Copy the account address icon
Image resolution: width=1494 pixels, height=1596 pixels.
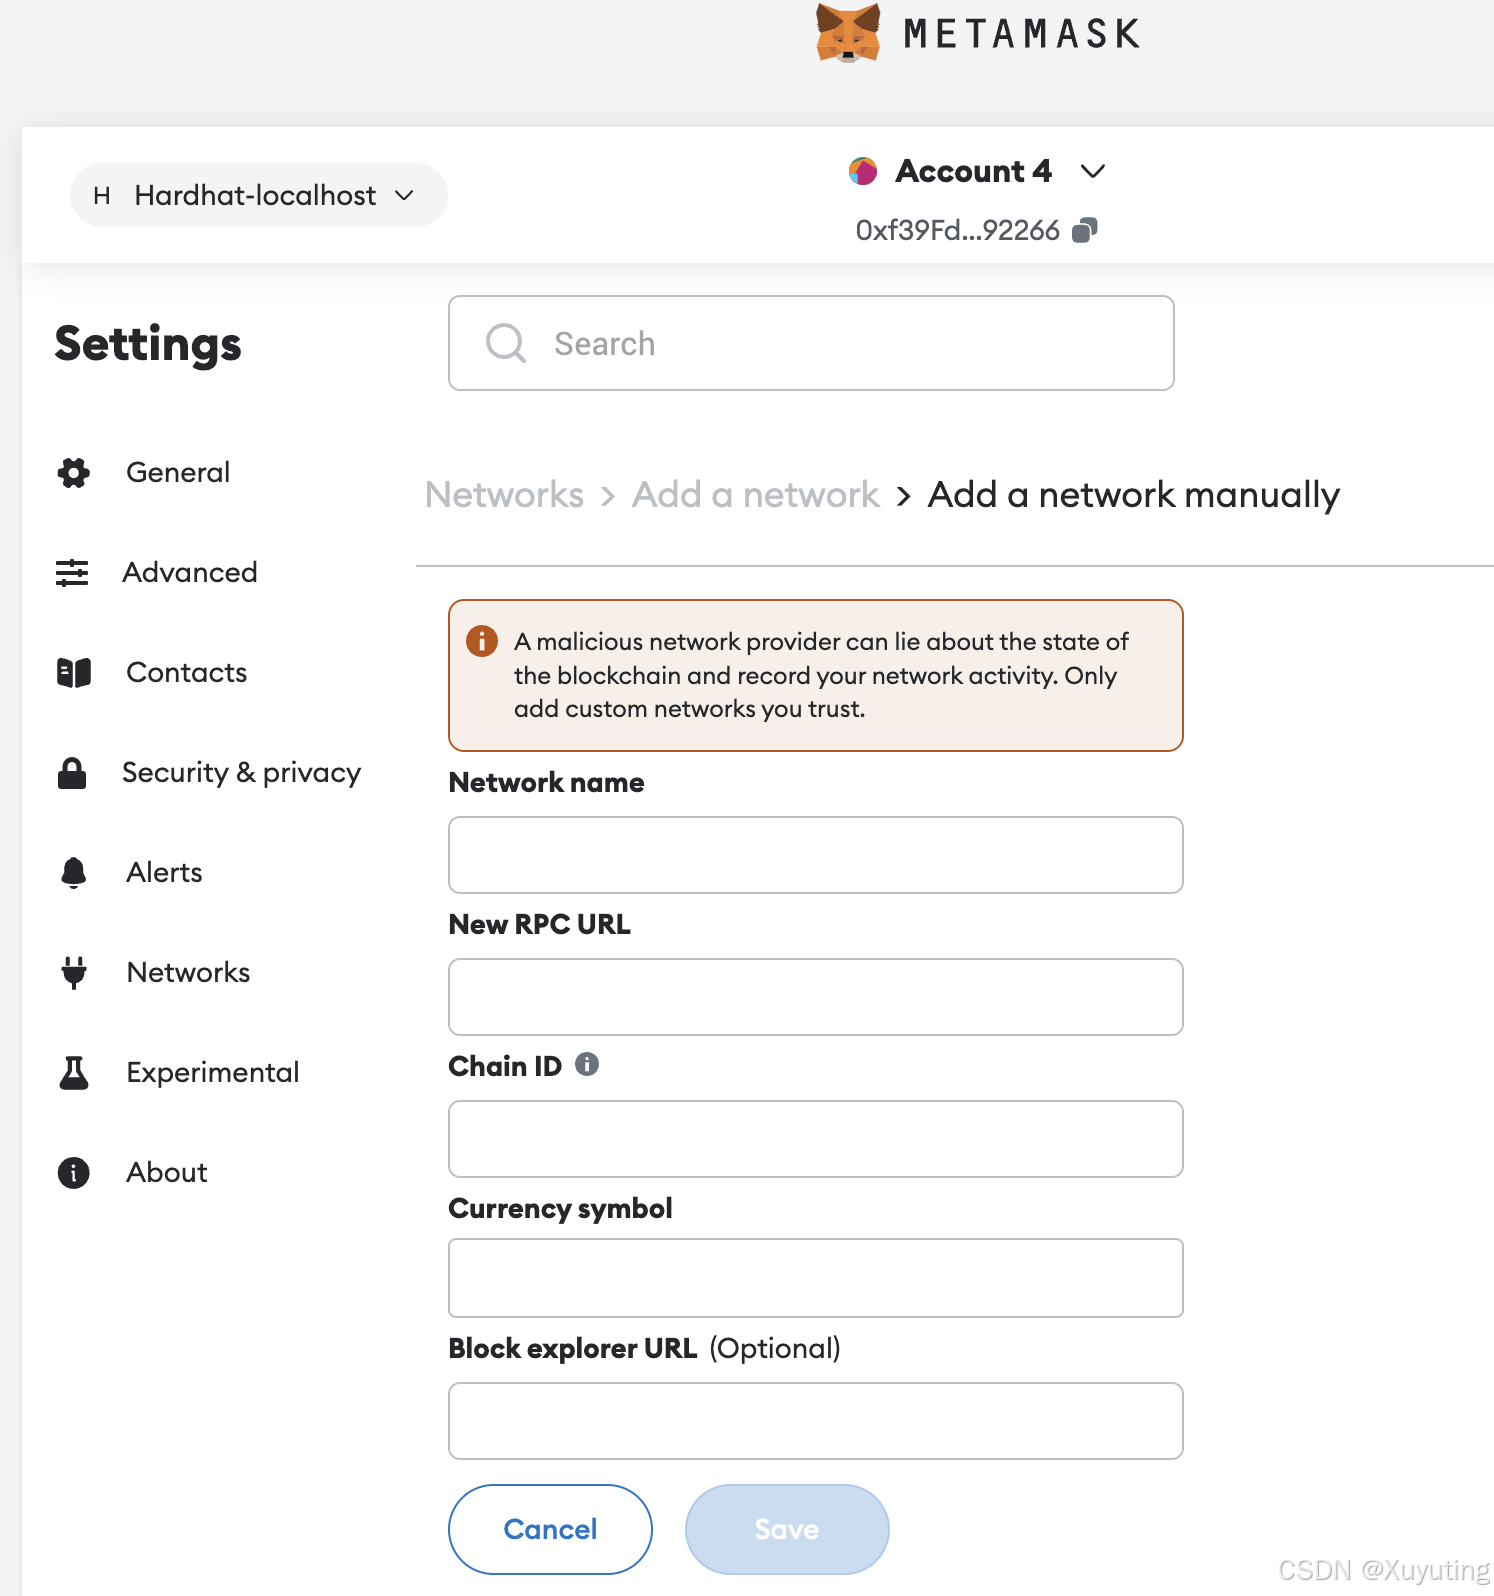1084,230
